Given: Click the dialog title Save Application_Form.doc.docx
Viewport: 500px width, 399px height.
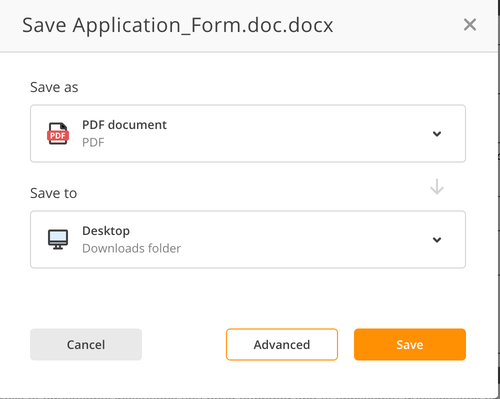Looking at the screenshot, I should 178,26.
